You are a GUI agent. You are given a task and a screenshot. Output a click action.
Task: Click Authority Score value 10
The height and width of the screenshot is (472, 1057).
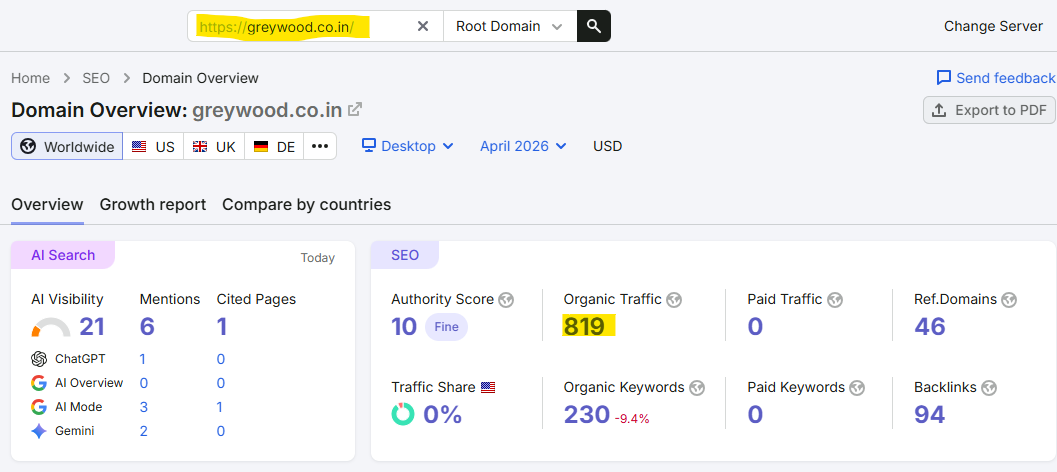coord(404,327)
